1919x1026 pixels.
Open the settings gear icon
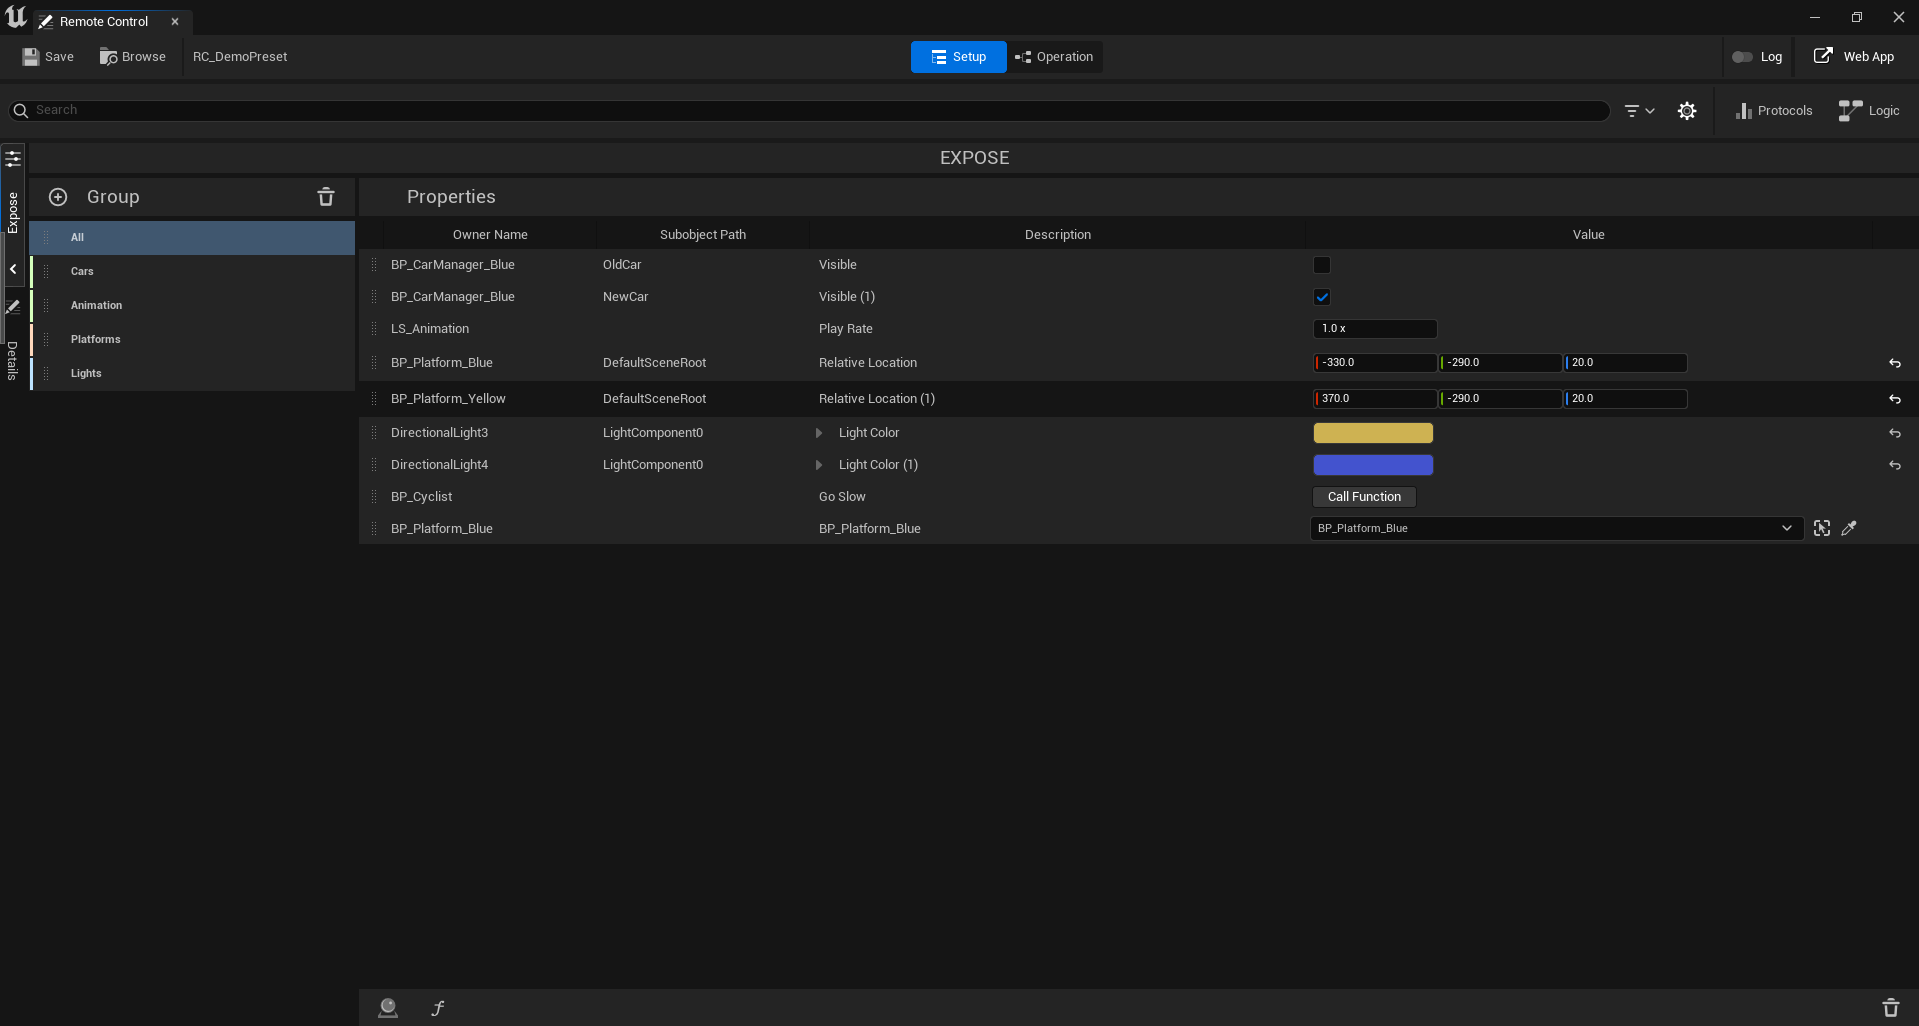(1687, 111)
